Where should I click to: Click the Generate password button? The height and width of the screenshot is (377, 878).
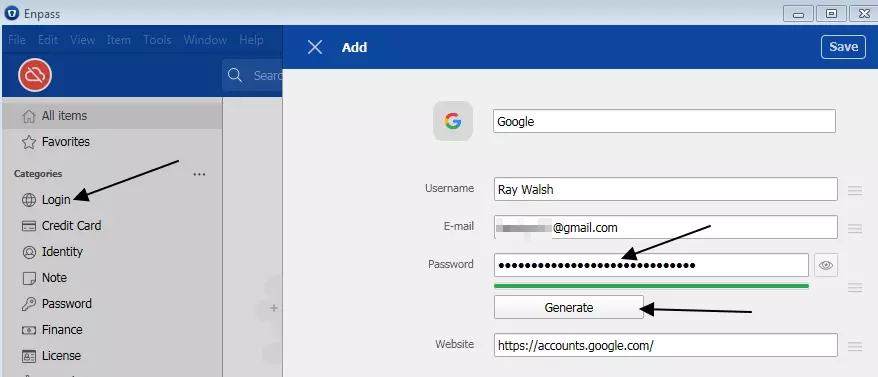pos(568,308)
